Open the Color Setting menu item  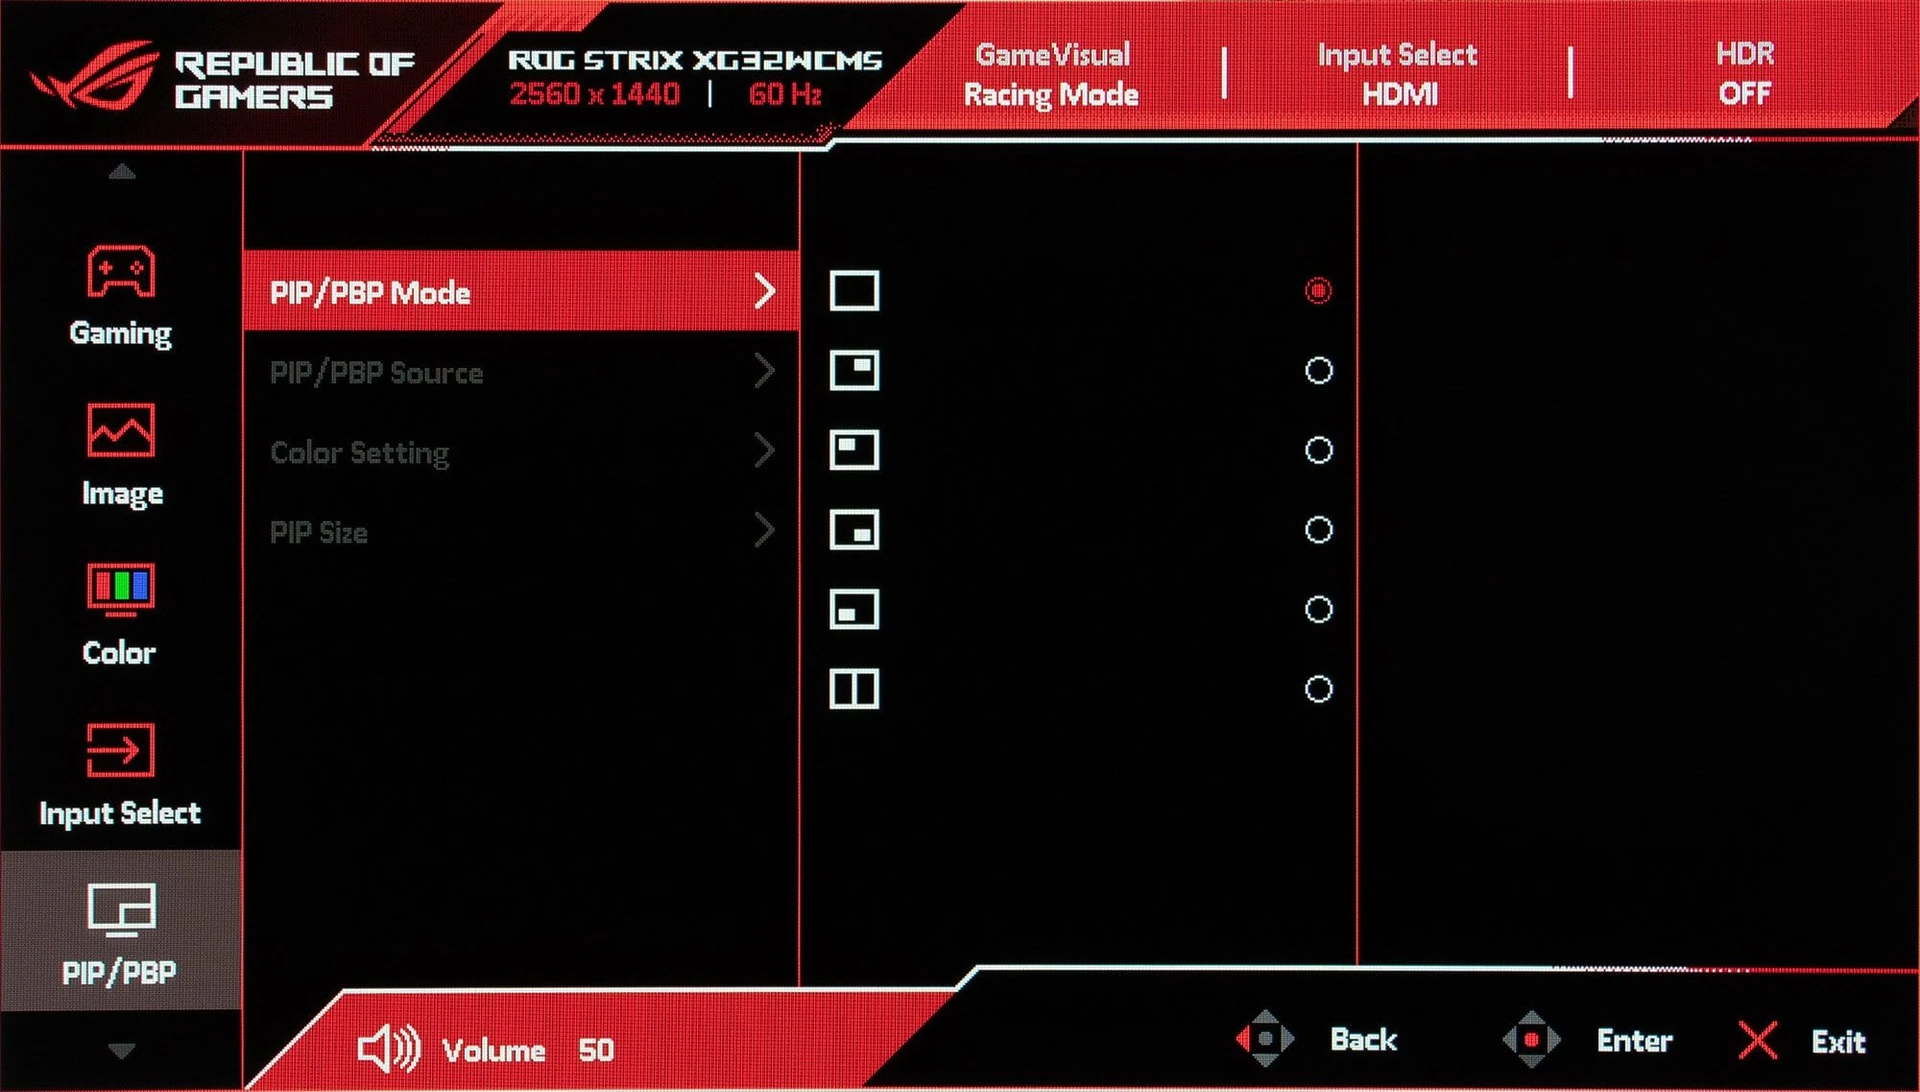[521, 451]
